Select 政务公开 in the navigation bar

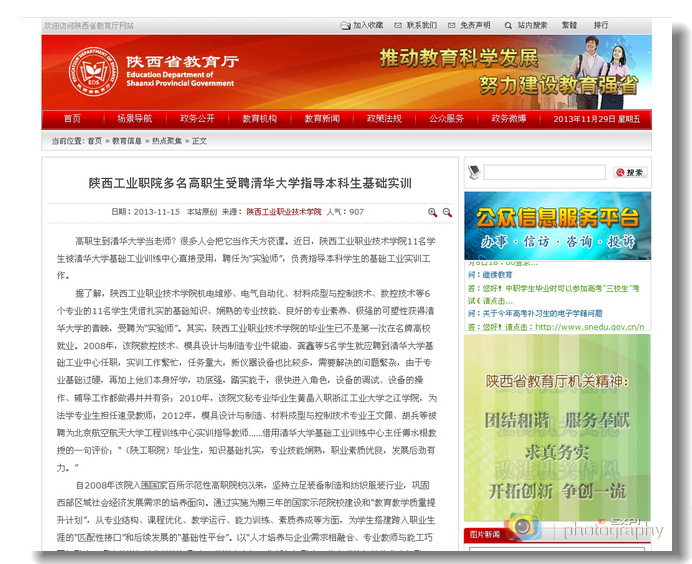tap(197, 119)
